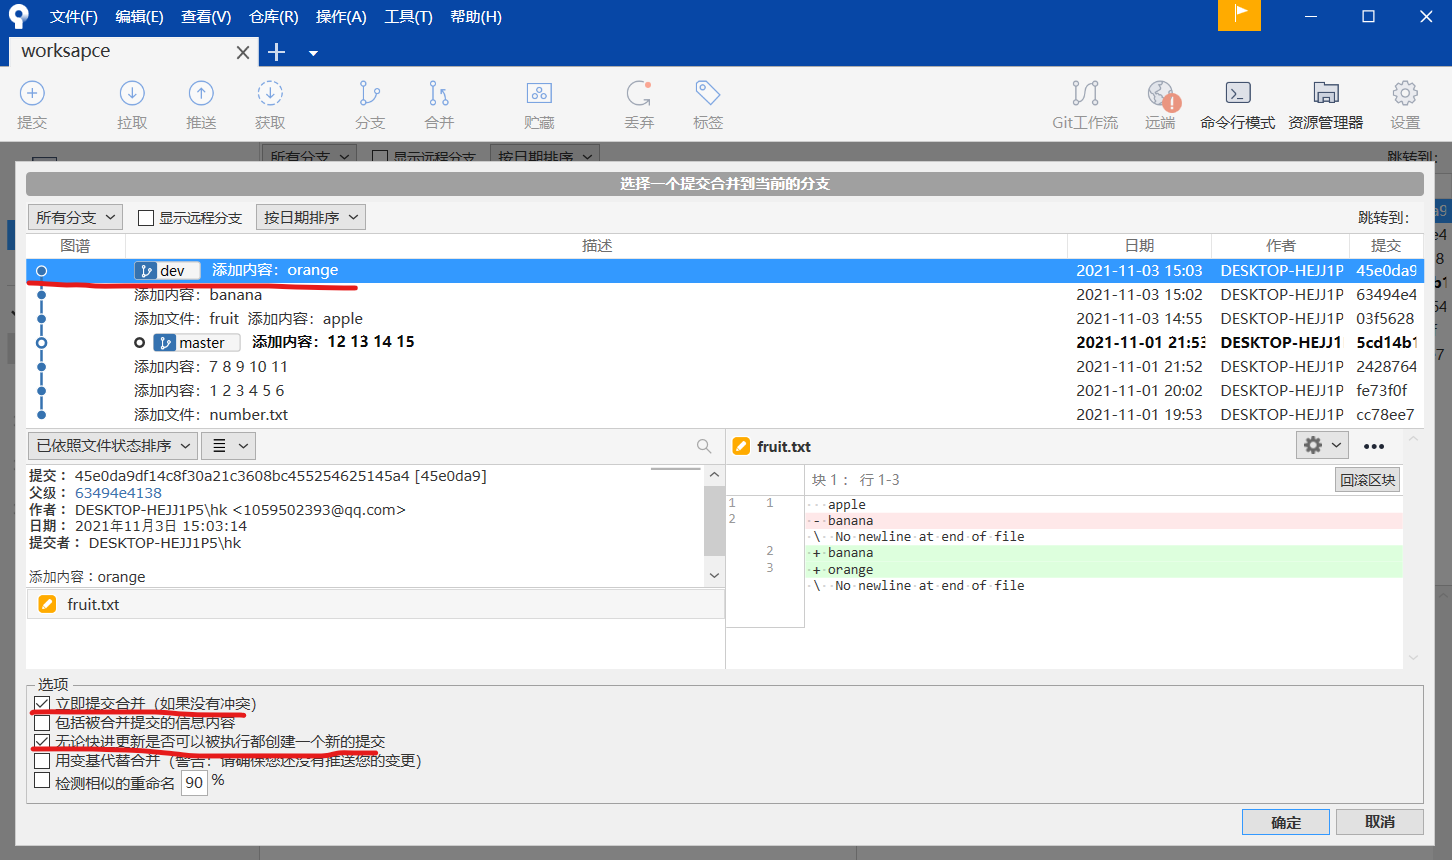Open the diff gear settings dropdown

tap(1322, 445)
